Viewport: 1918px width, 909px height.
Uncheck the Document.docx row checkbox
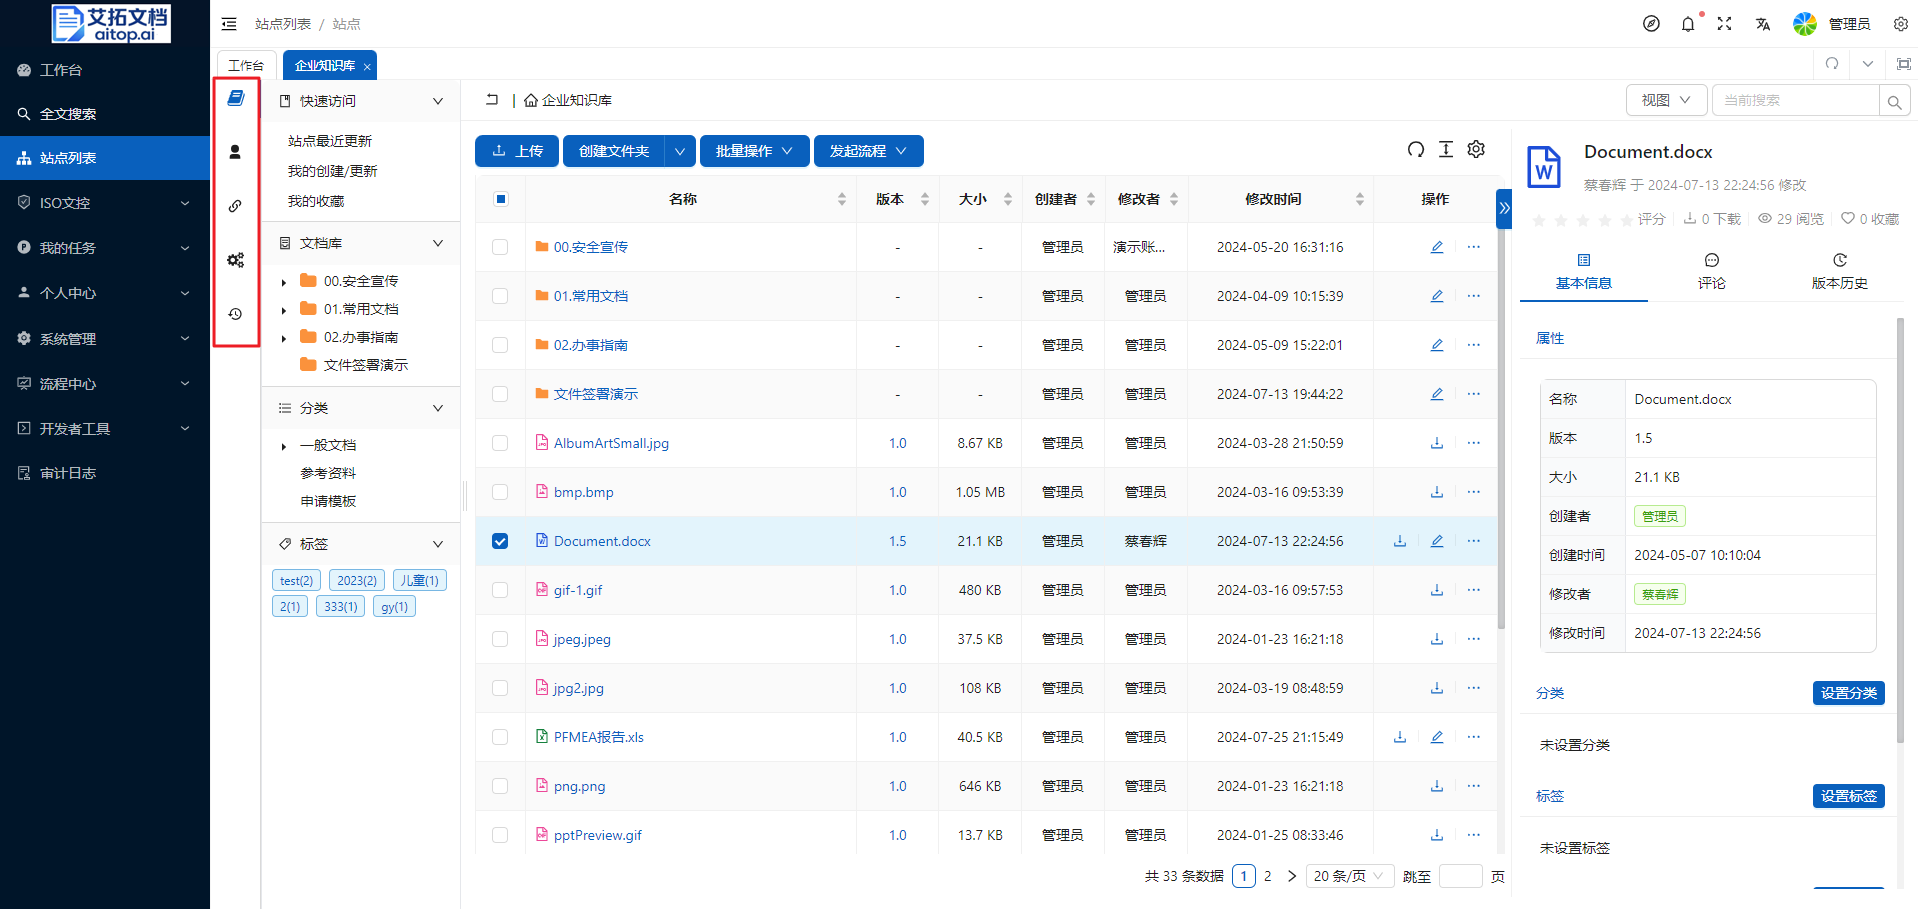click(500, 541)
